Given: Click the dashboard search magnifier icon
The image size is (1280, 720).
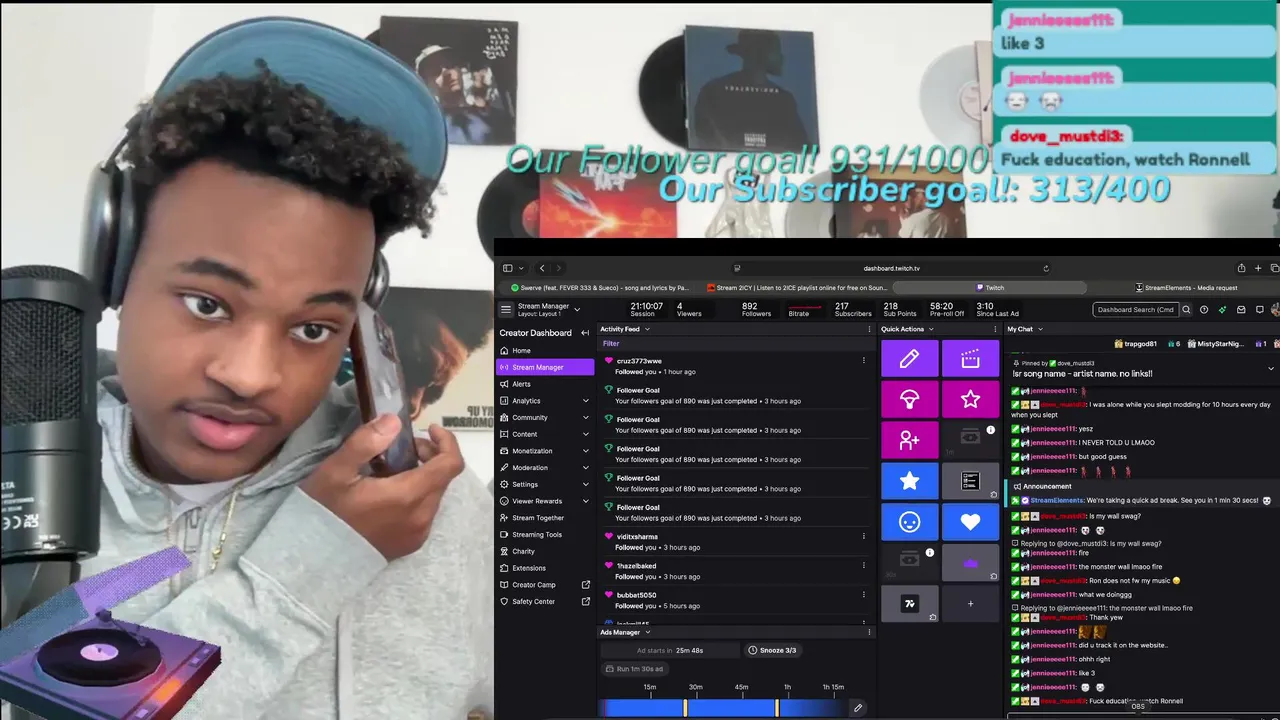Looking at the screenshot, I should pyautogui.click(x=1186, y=310).
